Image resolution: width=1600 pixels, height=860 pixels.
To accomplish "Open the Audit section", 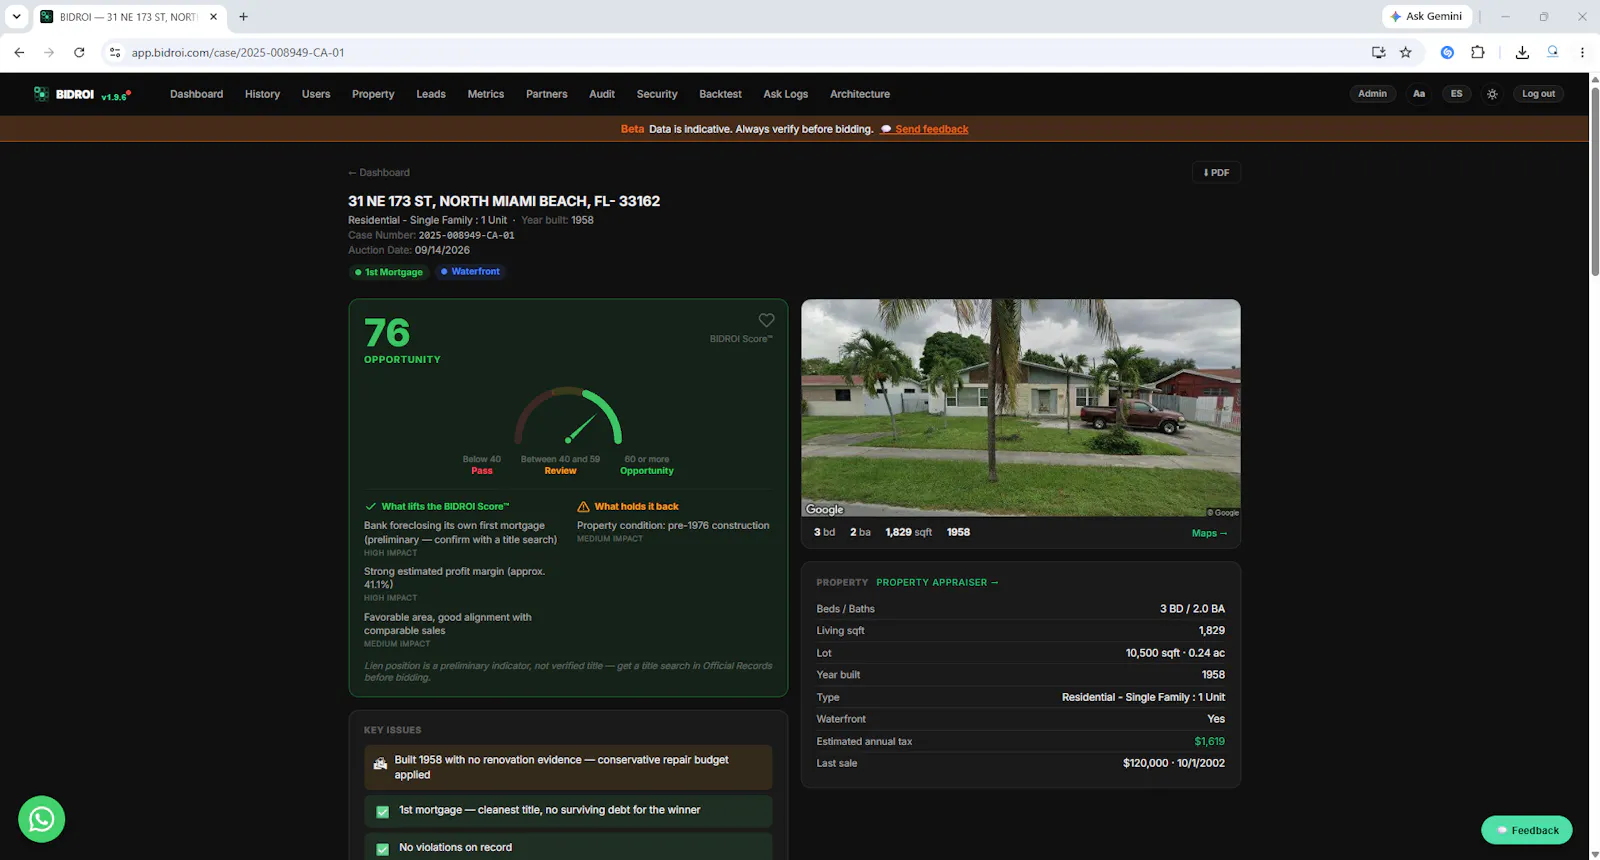I will 602,94.
